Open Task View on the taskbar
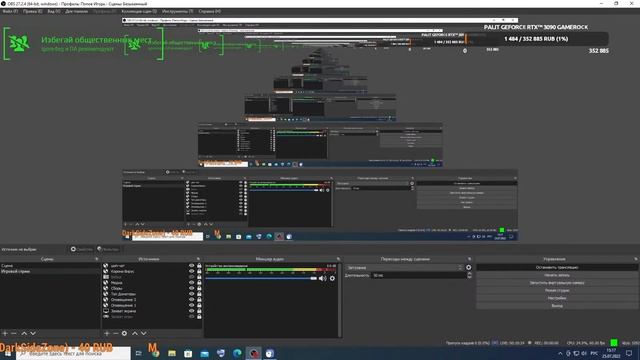 (138, 353)
